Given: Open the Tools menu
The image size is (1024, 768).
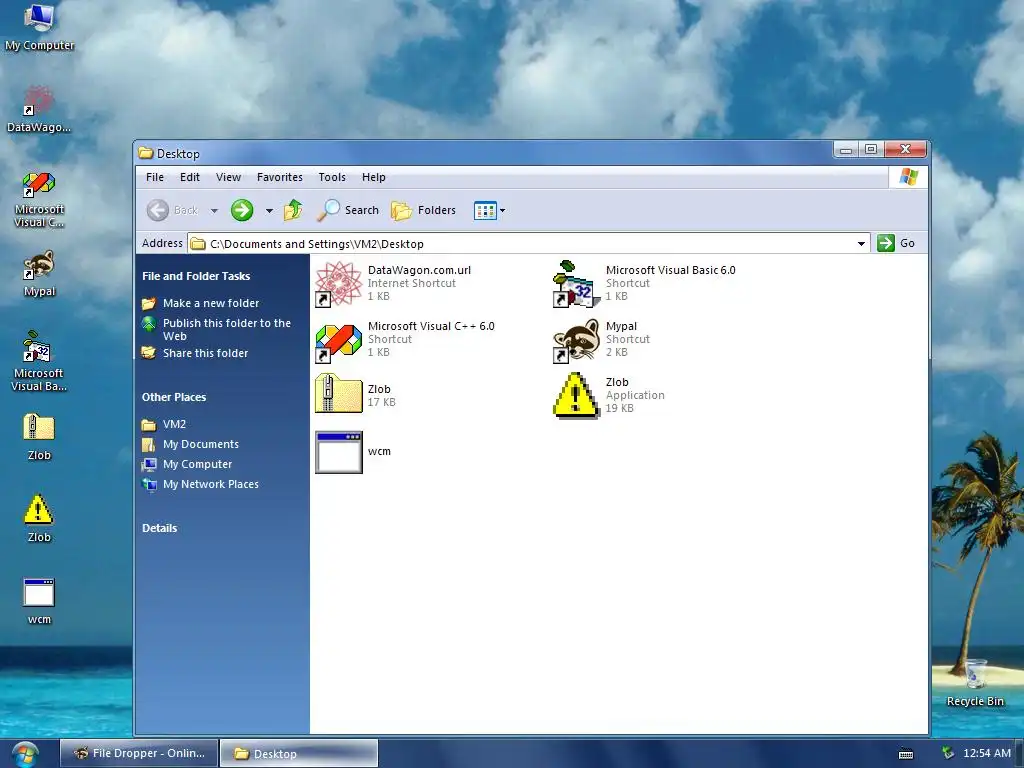Looking at the screenshot, I should [x=332, y=177].
